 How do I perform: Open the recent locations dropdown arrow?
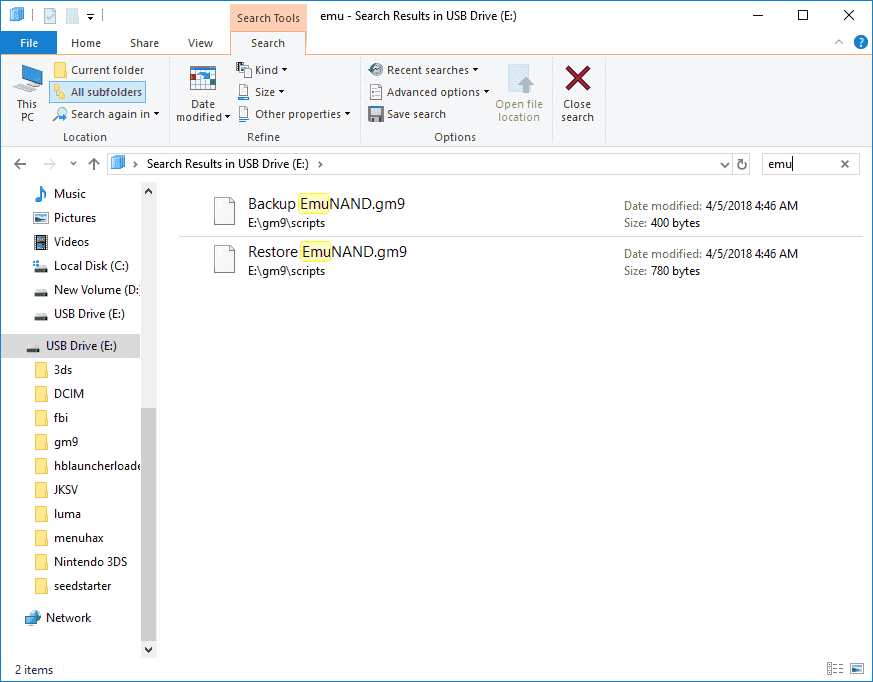coord(73,164)
